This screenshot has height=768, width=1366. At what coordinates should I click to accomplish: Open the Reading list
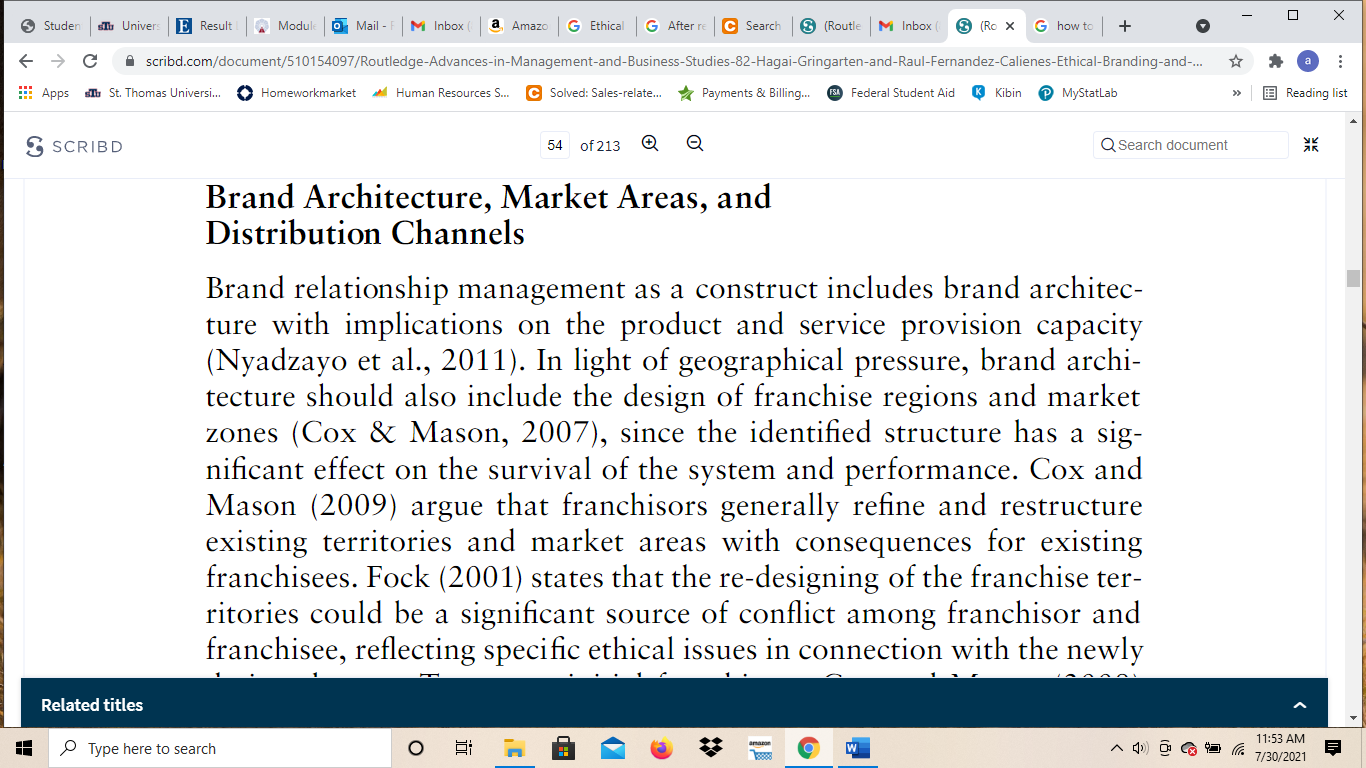[1305, 93]
